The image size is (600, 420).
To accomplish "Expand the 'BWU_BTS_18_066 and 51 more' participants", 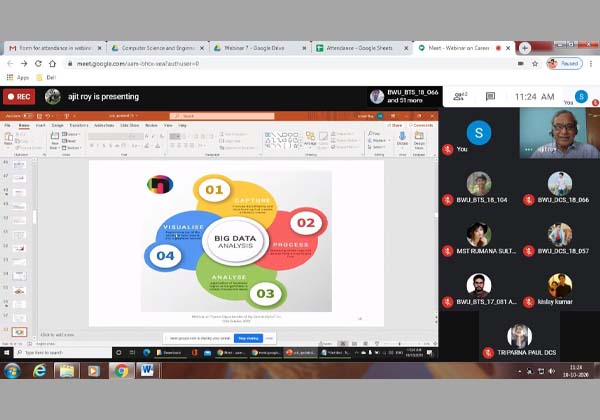I will [x=406, y=97].
